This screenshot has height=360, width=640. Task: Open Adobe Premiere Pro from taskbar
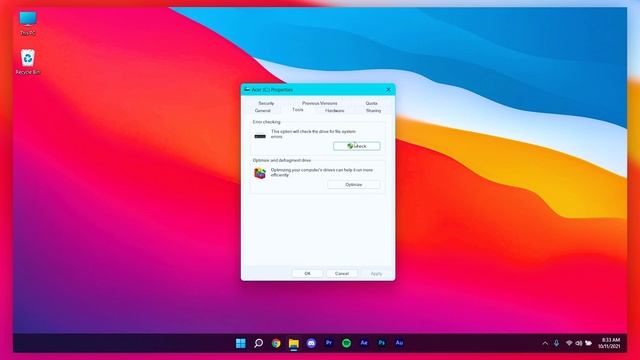(329, 343)
